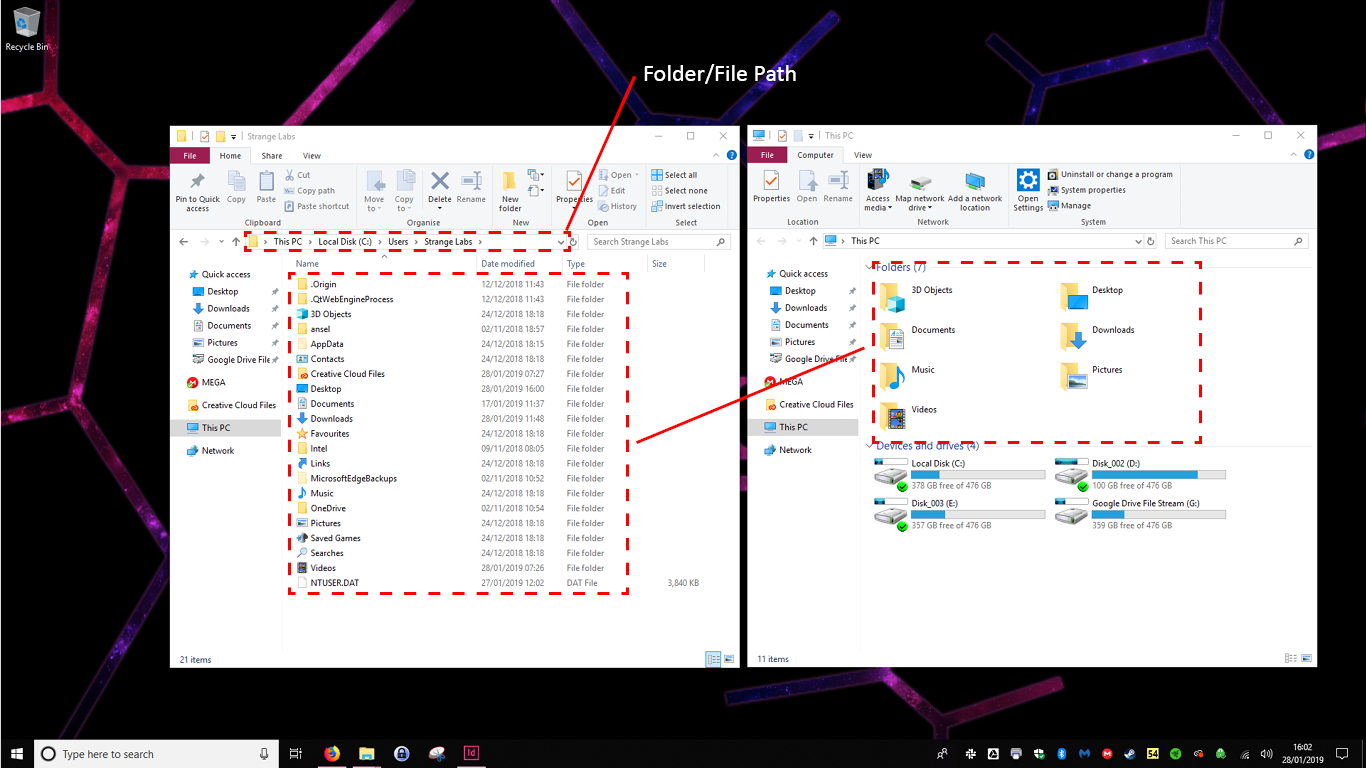Open the Computer tab in This PC window
Image resolution: width=1366 pixels, height=768 pixels.
(817, 155)
